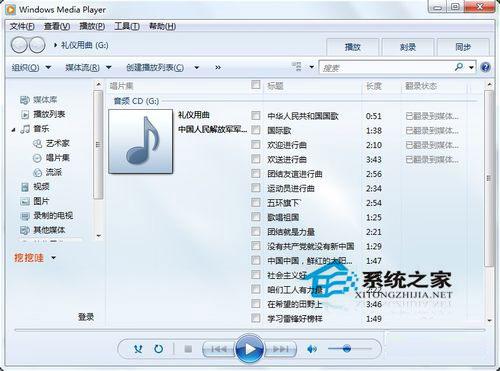Select 图片 pictures library in sidebar

click(41, 201)
